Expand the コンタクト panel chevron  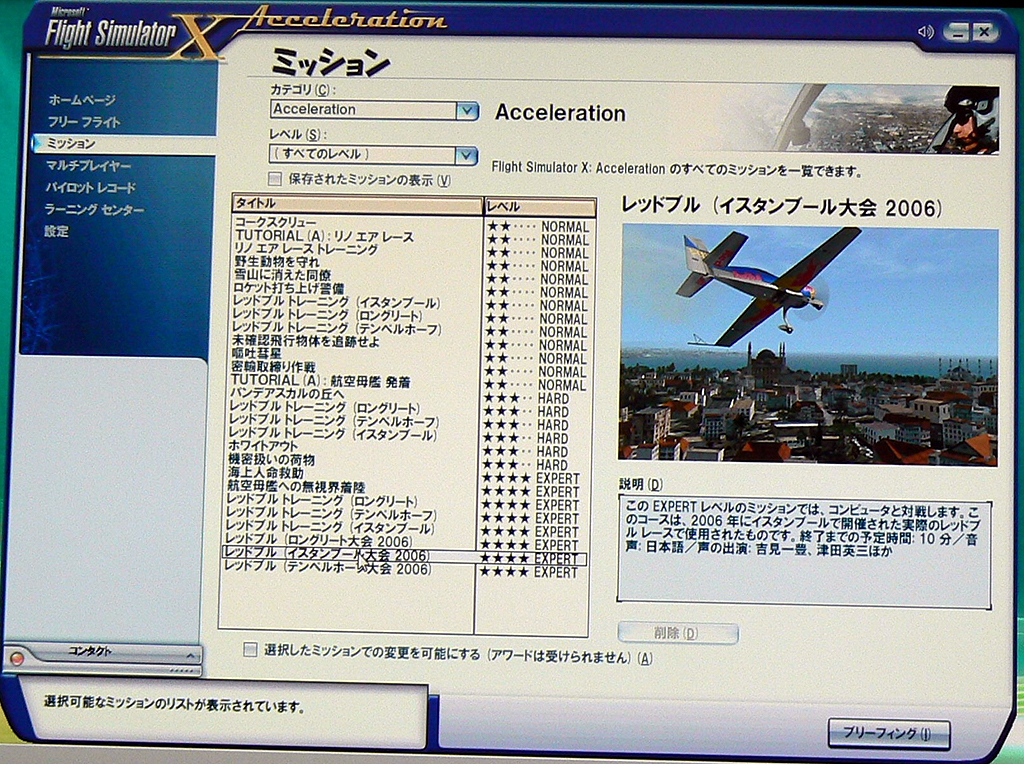pyautogui.click(x=190, y=655)
